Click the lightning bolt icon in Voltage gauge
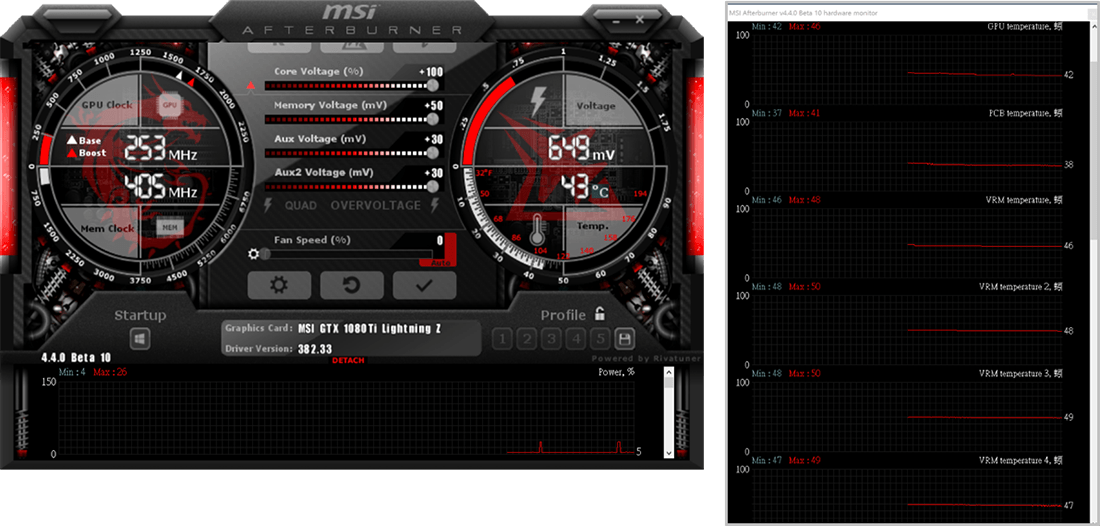Screen dimensions: 1100x526 click(x=538, y=102)
